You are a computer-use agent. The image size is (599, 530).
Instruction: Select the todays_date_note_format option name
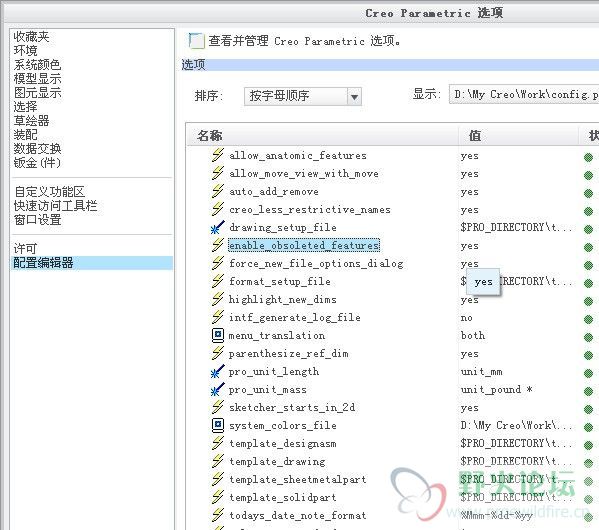(x=298, y=515)
